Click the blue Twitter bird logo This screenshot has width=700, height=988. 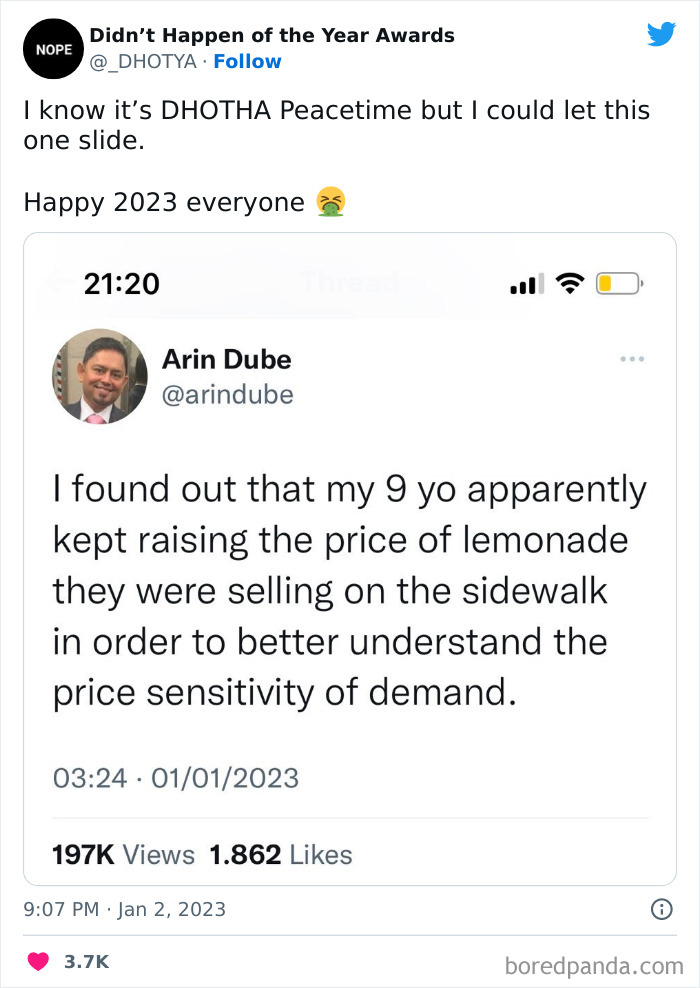point(661,35)
